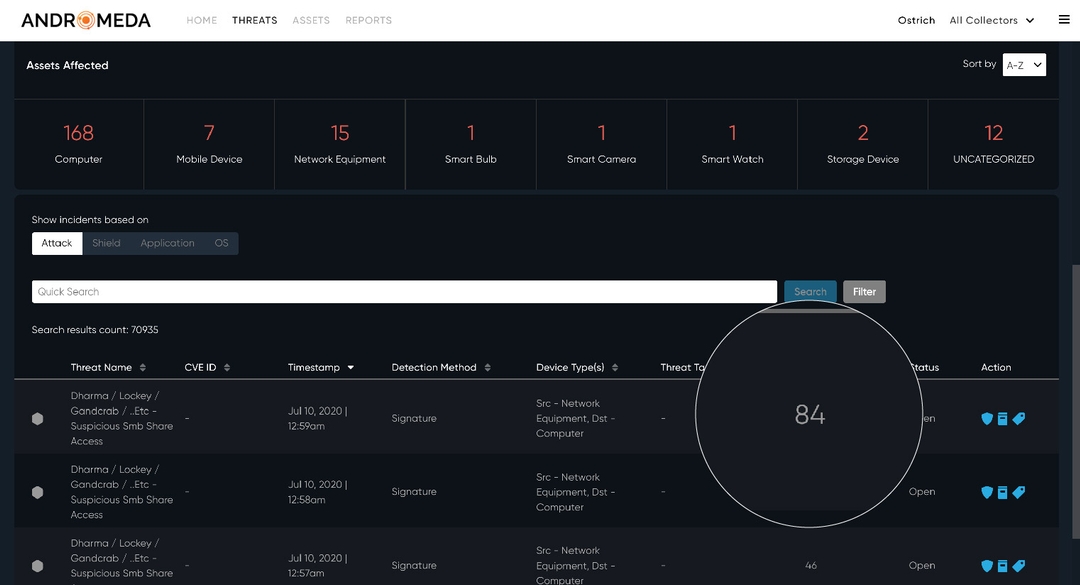Open the REPORTS section

[x=368, y=19]
